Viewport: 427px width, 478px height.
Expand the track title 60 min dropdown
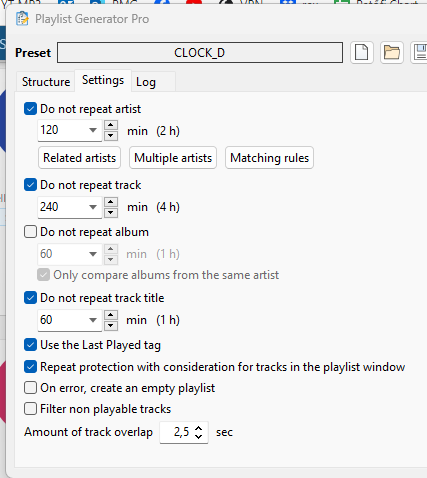tap(93, 320)
